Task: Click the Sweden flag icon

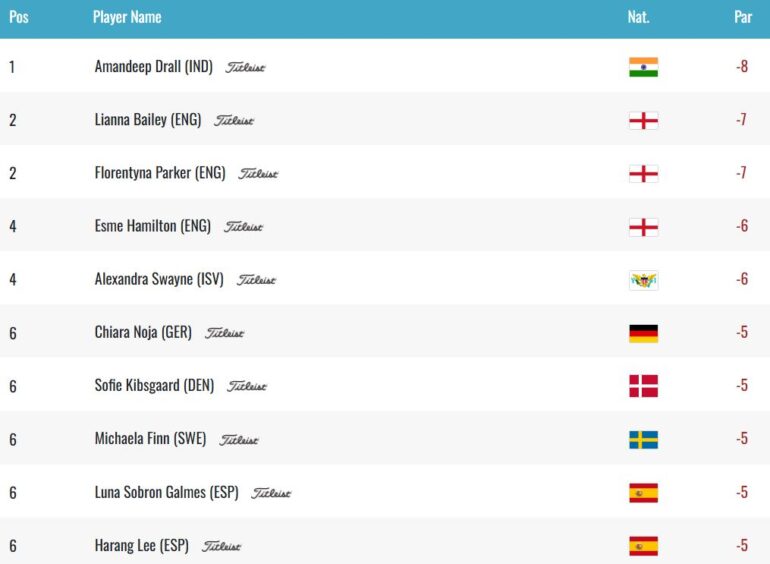Action: coord(643,440)
